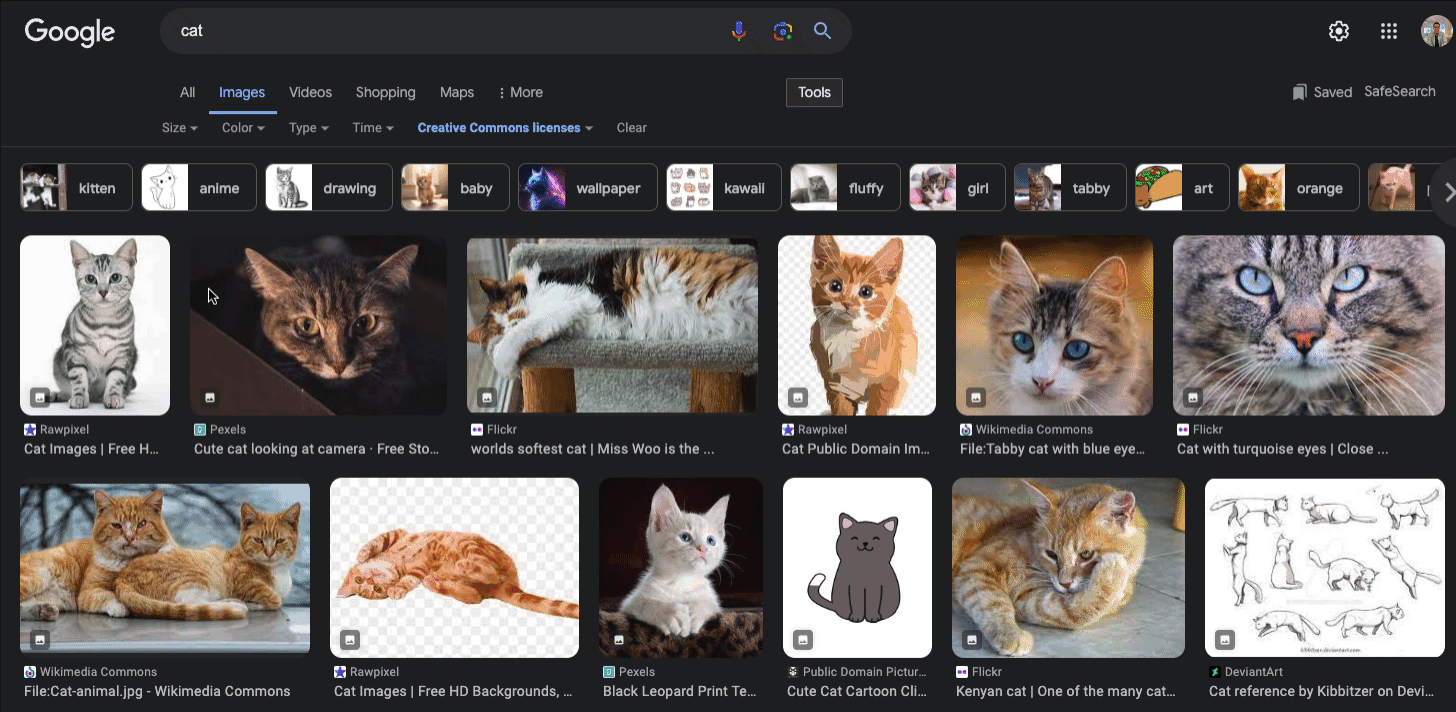The height and width of the screenshot is (712, 1456).
Task: Filter results by drawing chip
Action: [x=327, y=188]
